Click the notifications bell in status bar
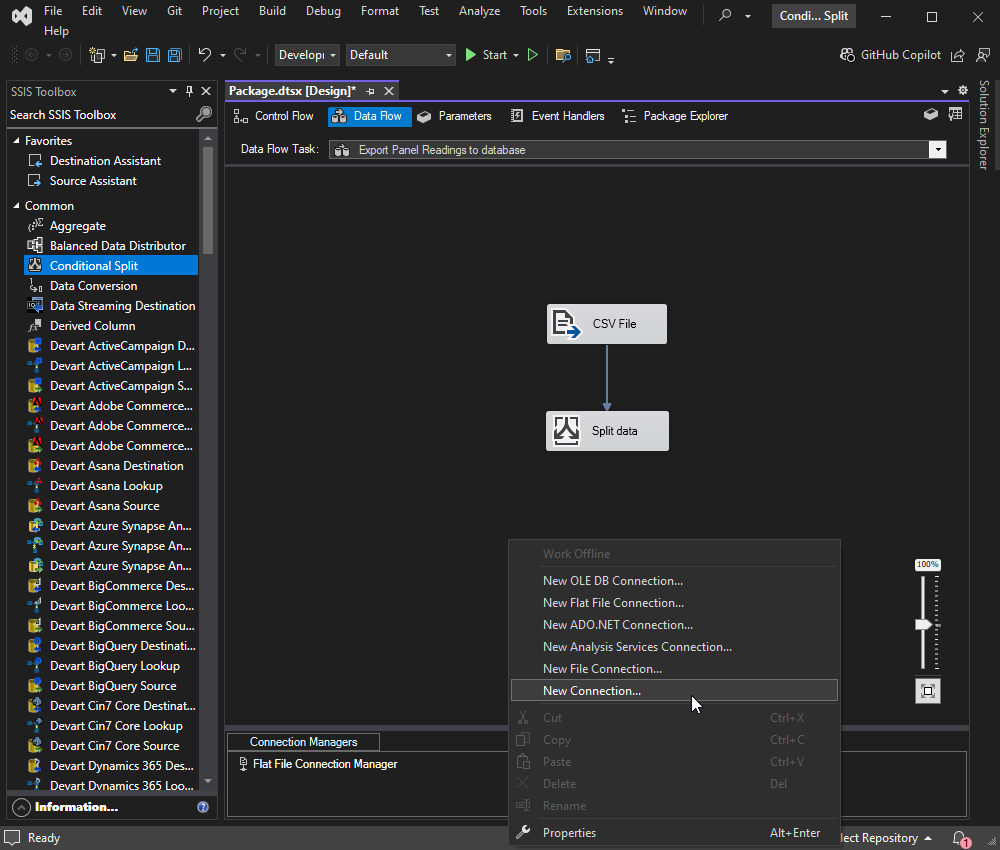Viewport: 1000px width, 850px height. coord(960,838)
